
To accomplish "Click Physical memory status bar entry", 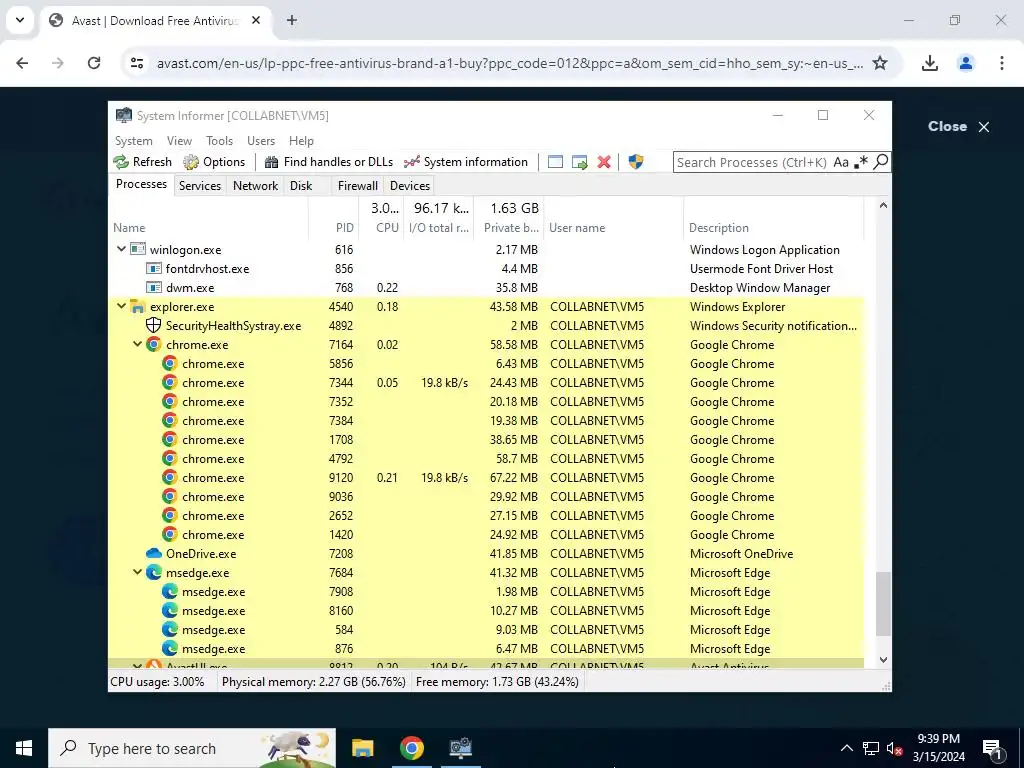I will pos(313,682).
